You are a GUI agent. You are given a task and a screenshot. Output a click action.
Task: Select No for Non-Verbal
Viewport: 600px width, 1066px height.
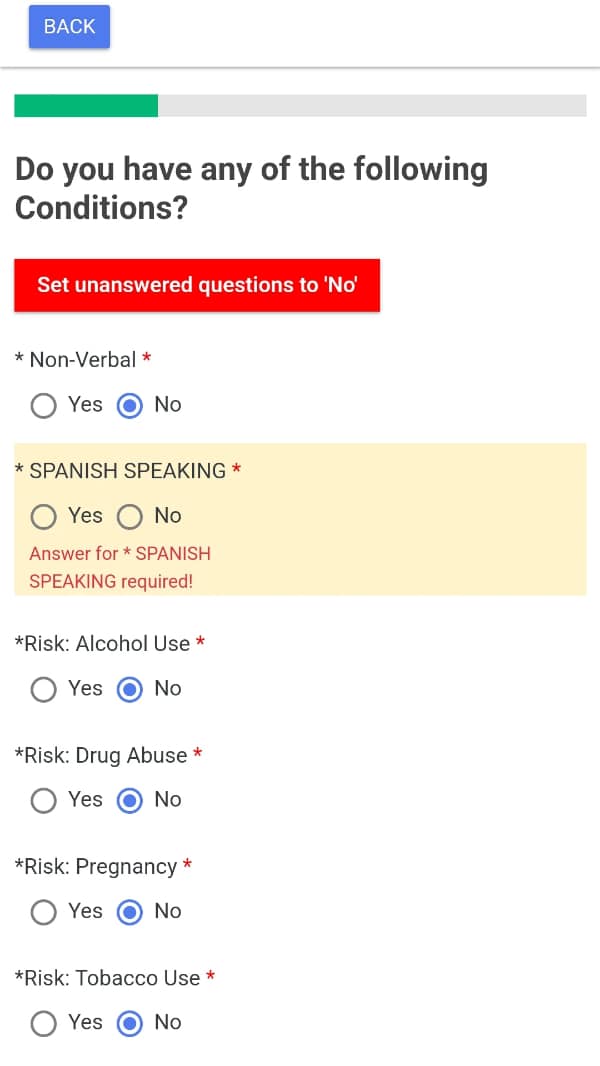coord(130,405)
